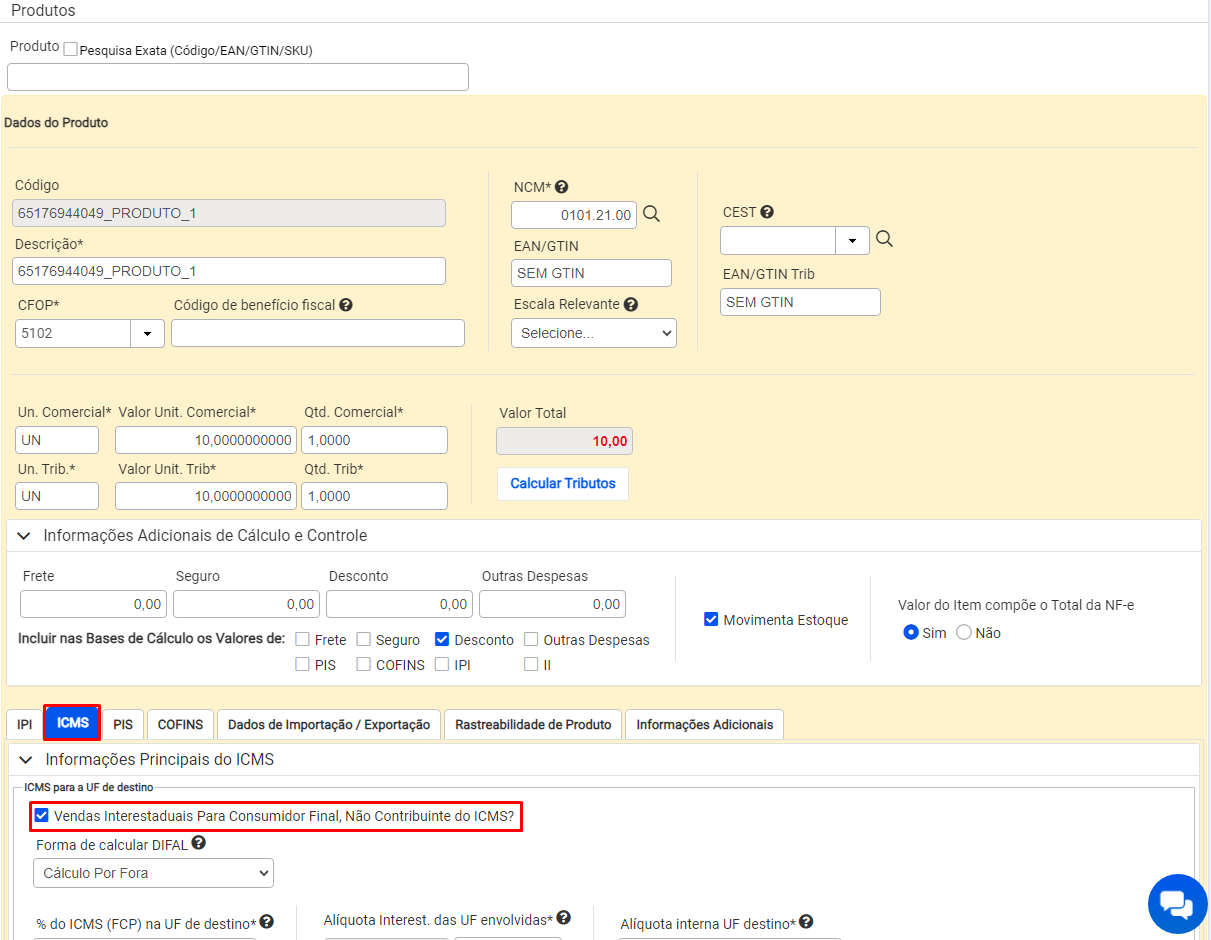Image resolution: width=1211 pixels, height=940 pixels.
Task: Toggle Movimenta Estoque checkbox
Action: point(711,619)
